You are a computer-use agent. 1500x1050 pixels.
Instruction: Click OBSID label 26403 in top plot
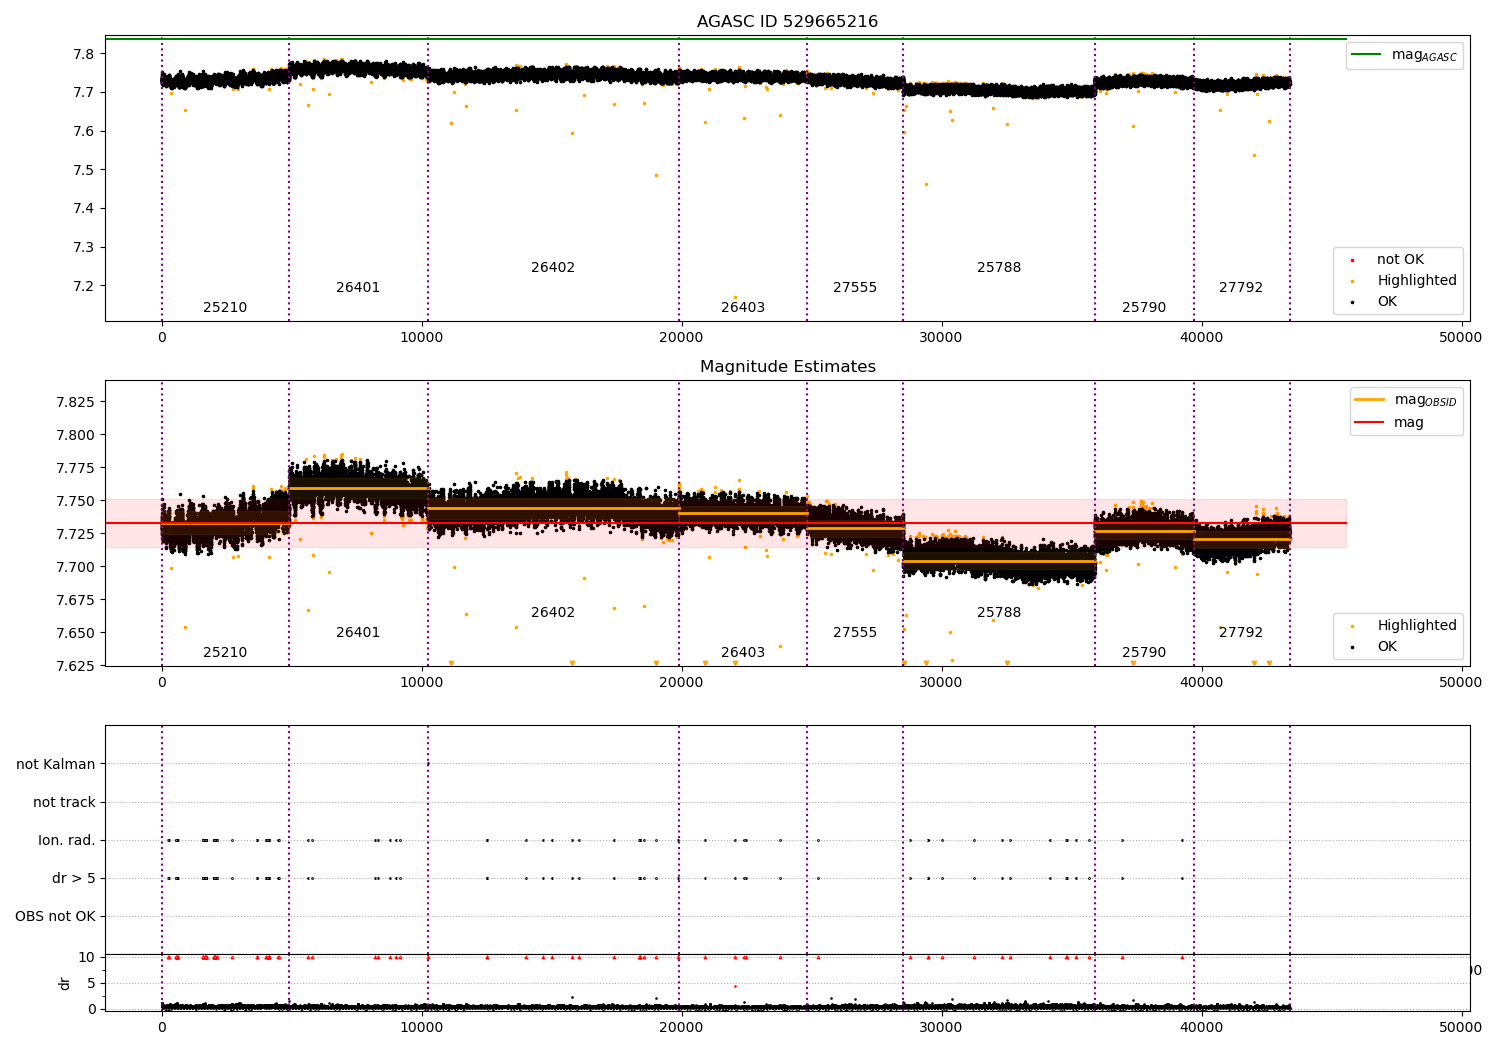click(x=743, y=308)
